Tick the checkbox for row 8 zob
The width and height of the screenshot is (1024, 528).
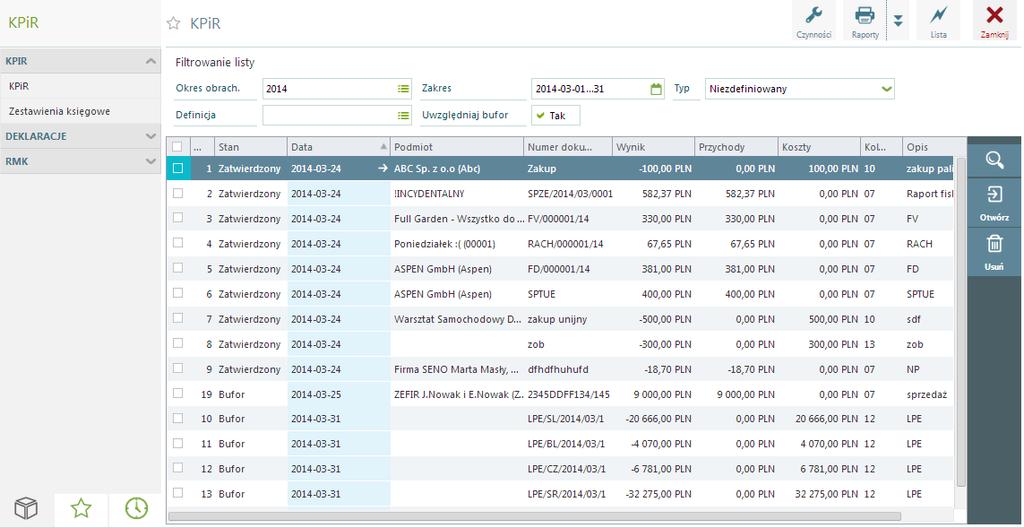[x=178, y=343]
